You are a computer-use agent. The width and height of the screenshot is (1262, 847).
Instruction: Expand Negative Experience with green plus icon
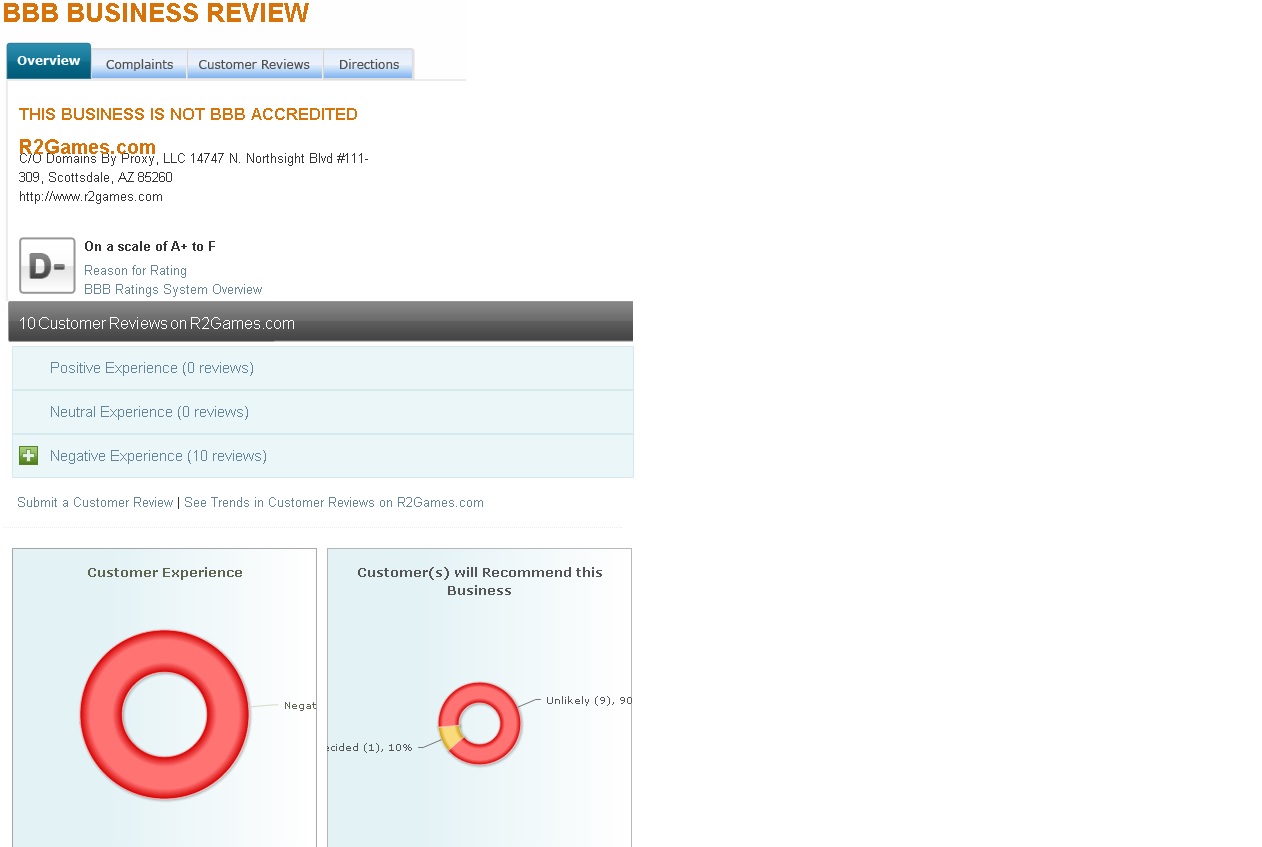28,456
